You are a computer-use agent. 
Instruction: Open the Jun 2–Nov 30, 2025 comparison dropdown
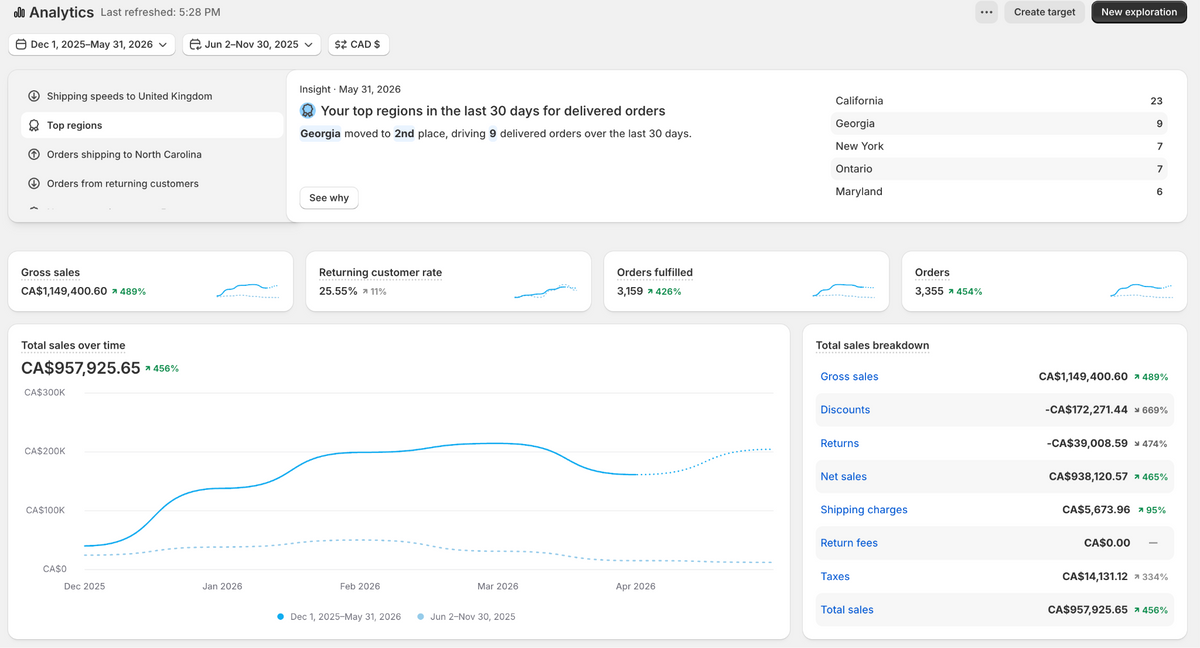tap(252, 45)
